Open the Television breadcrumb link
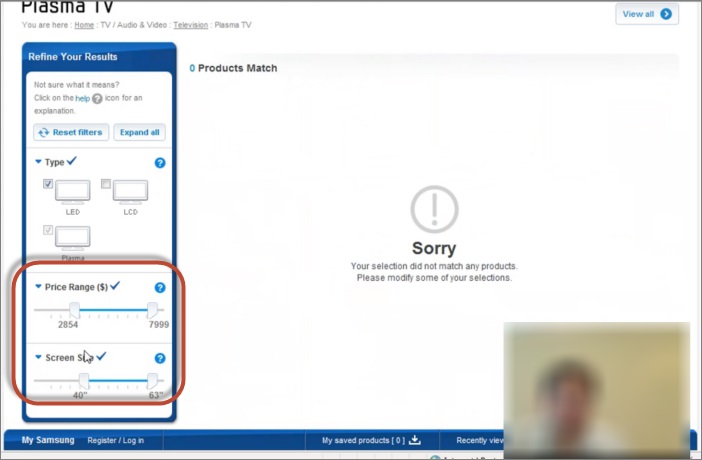 click(x=191, y=25)
